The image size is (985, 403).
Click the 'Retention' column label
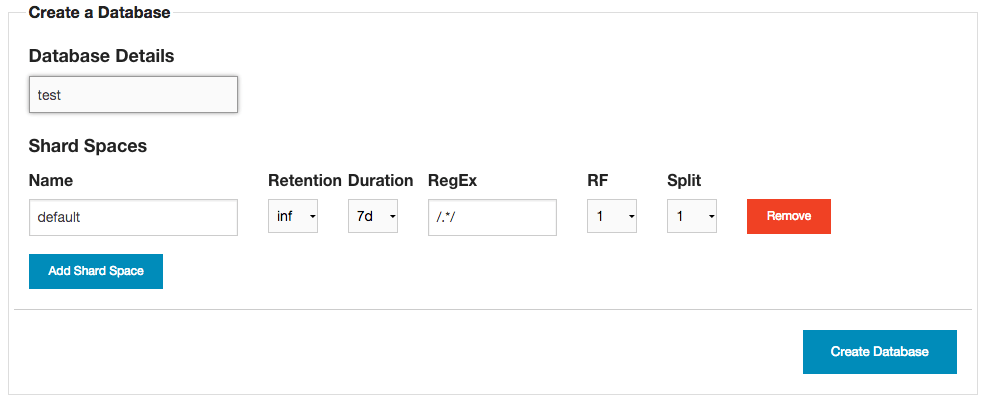(x=305, y=181)
